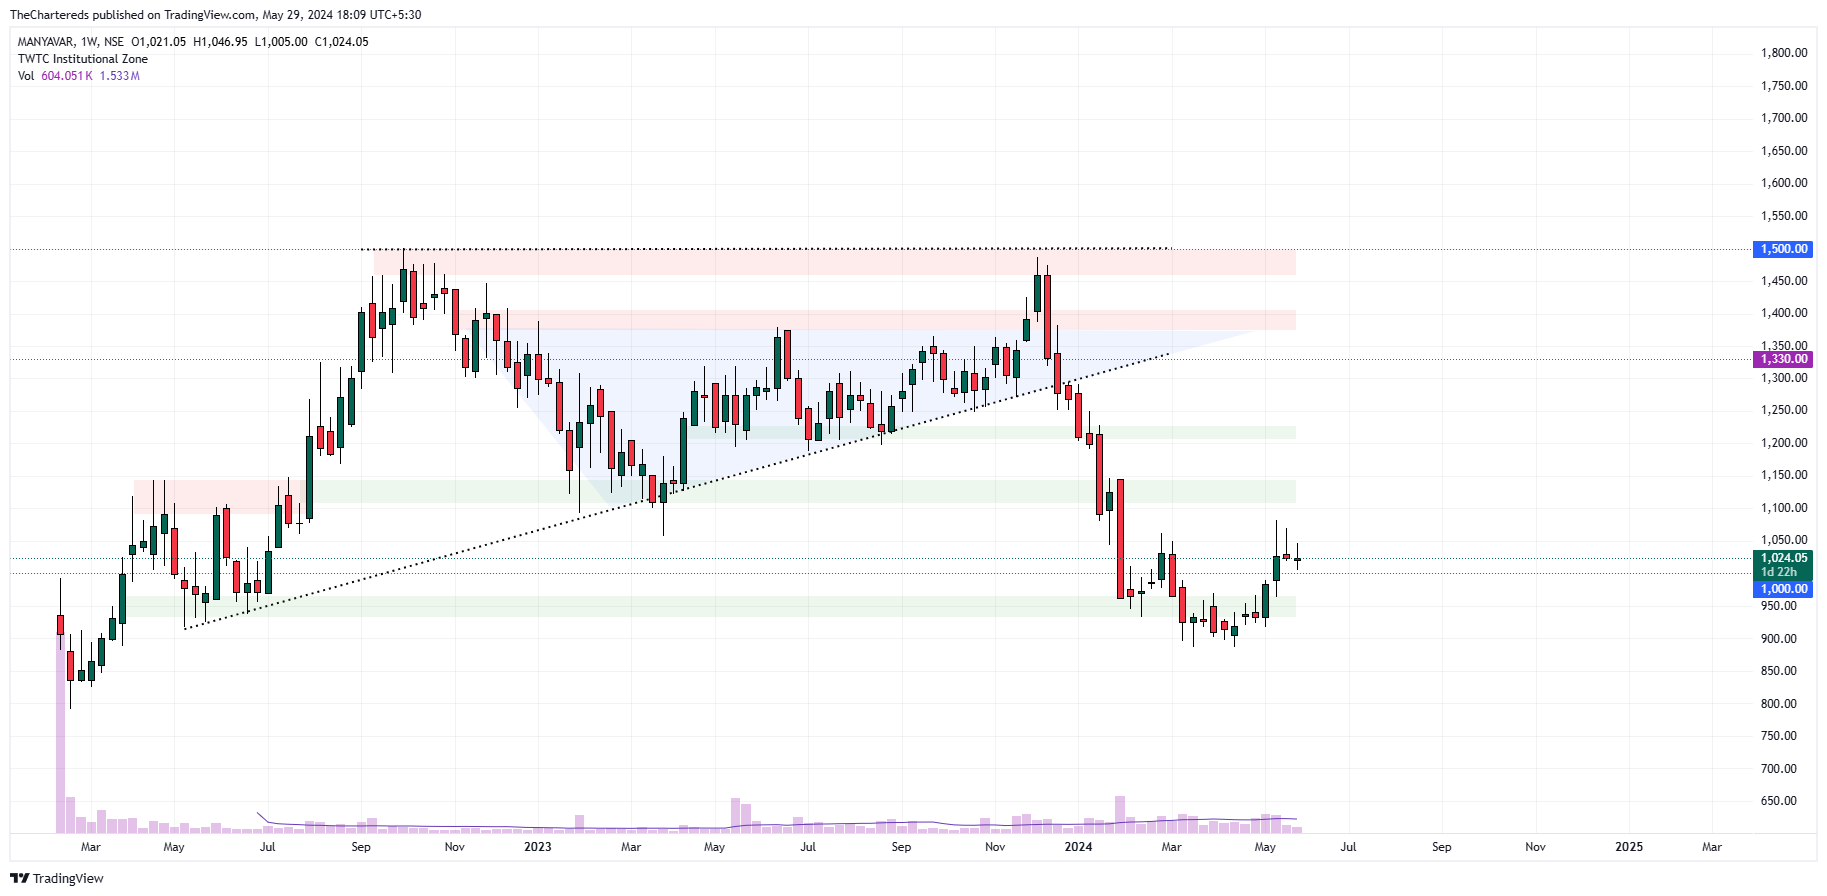Click the 1,300.00 price axis label
This screenshot has width=1827, height=896.
coord(1784,378)
